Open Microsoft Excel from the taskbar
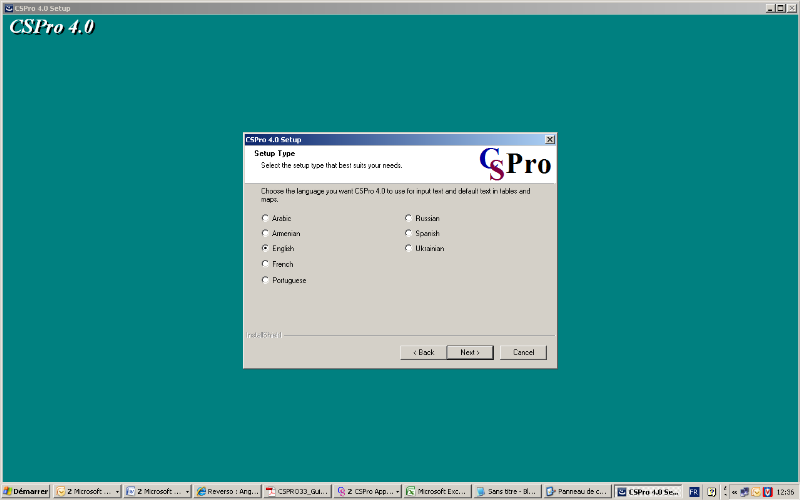Viewport: 800px width, 500px height. click(x=436, y=491)
